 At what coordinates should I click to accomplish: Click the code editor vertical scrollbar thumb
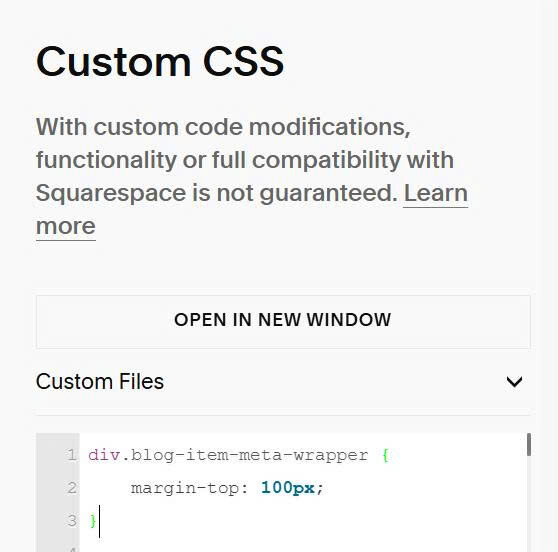click(x=529, y=444)
